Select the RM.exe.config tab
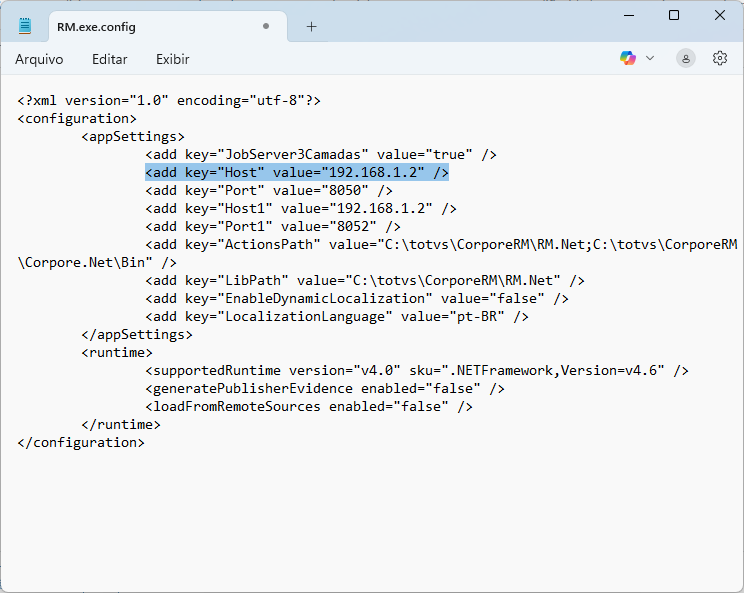Screen dimensions: 744x593 point(168,27)
